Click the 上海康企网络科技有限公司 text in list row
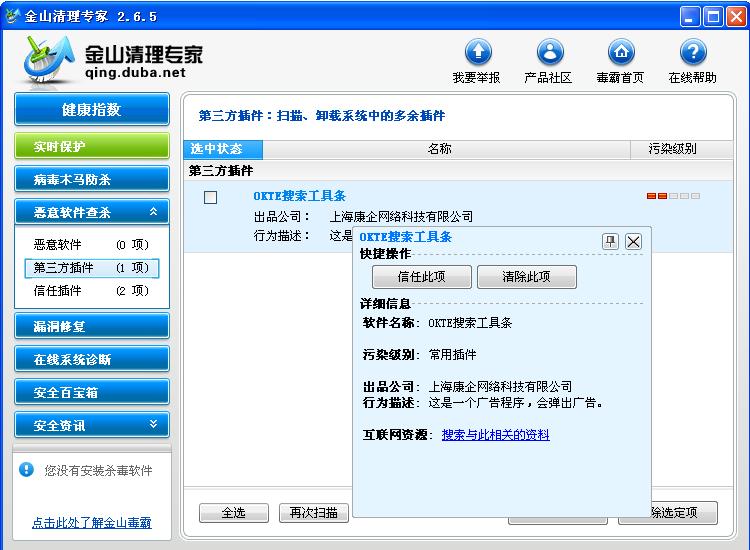750x550 pixels. coord(401,217)
